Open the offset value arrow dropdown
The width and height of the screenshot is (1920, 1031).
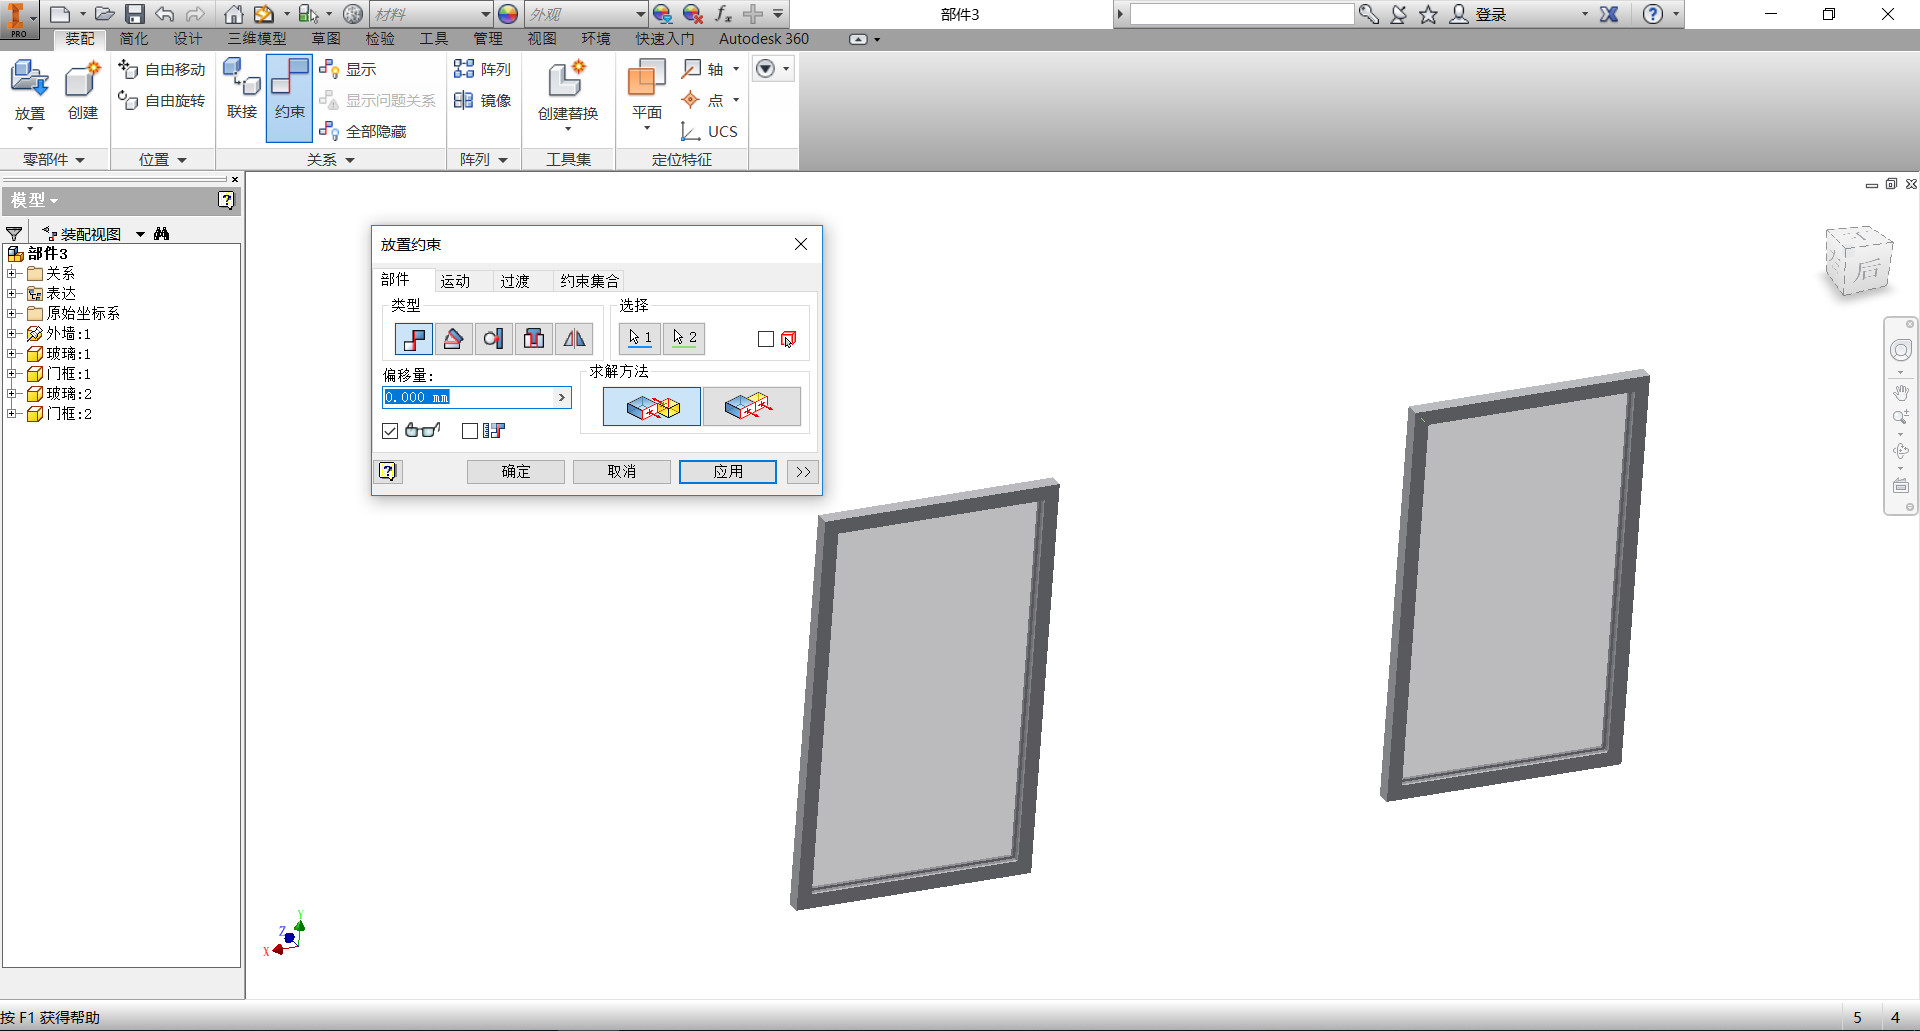click(562, 397)
